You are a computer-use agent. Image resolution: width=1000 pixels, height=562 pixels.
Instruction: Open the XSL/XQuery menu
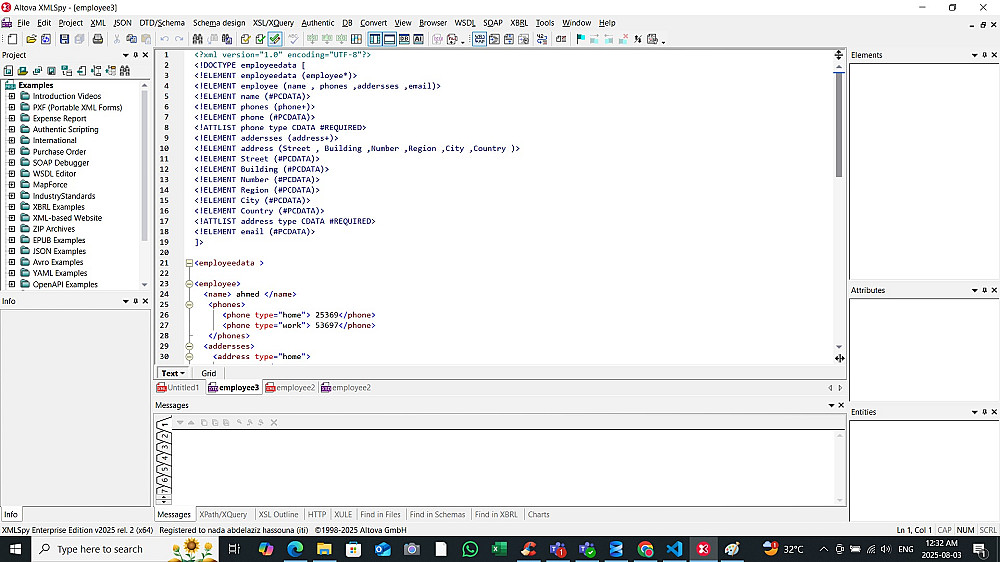[x=273, y=22]
